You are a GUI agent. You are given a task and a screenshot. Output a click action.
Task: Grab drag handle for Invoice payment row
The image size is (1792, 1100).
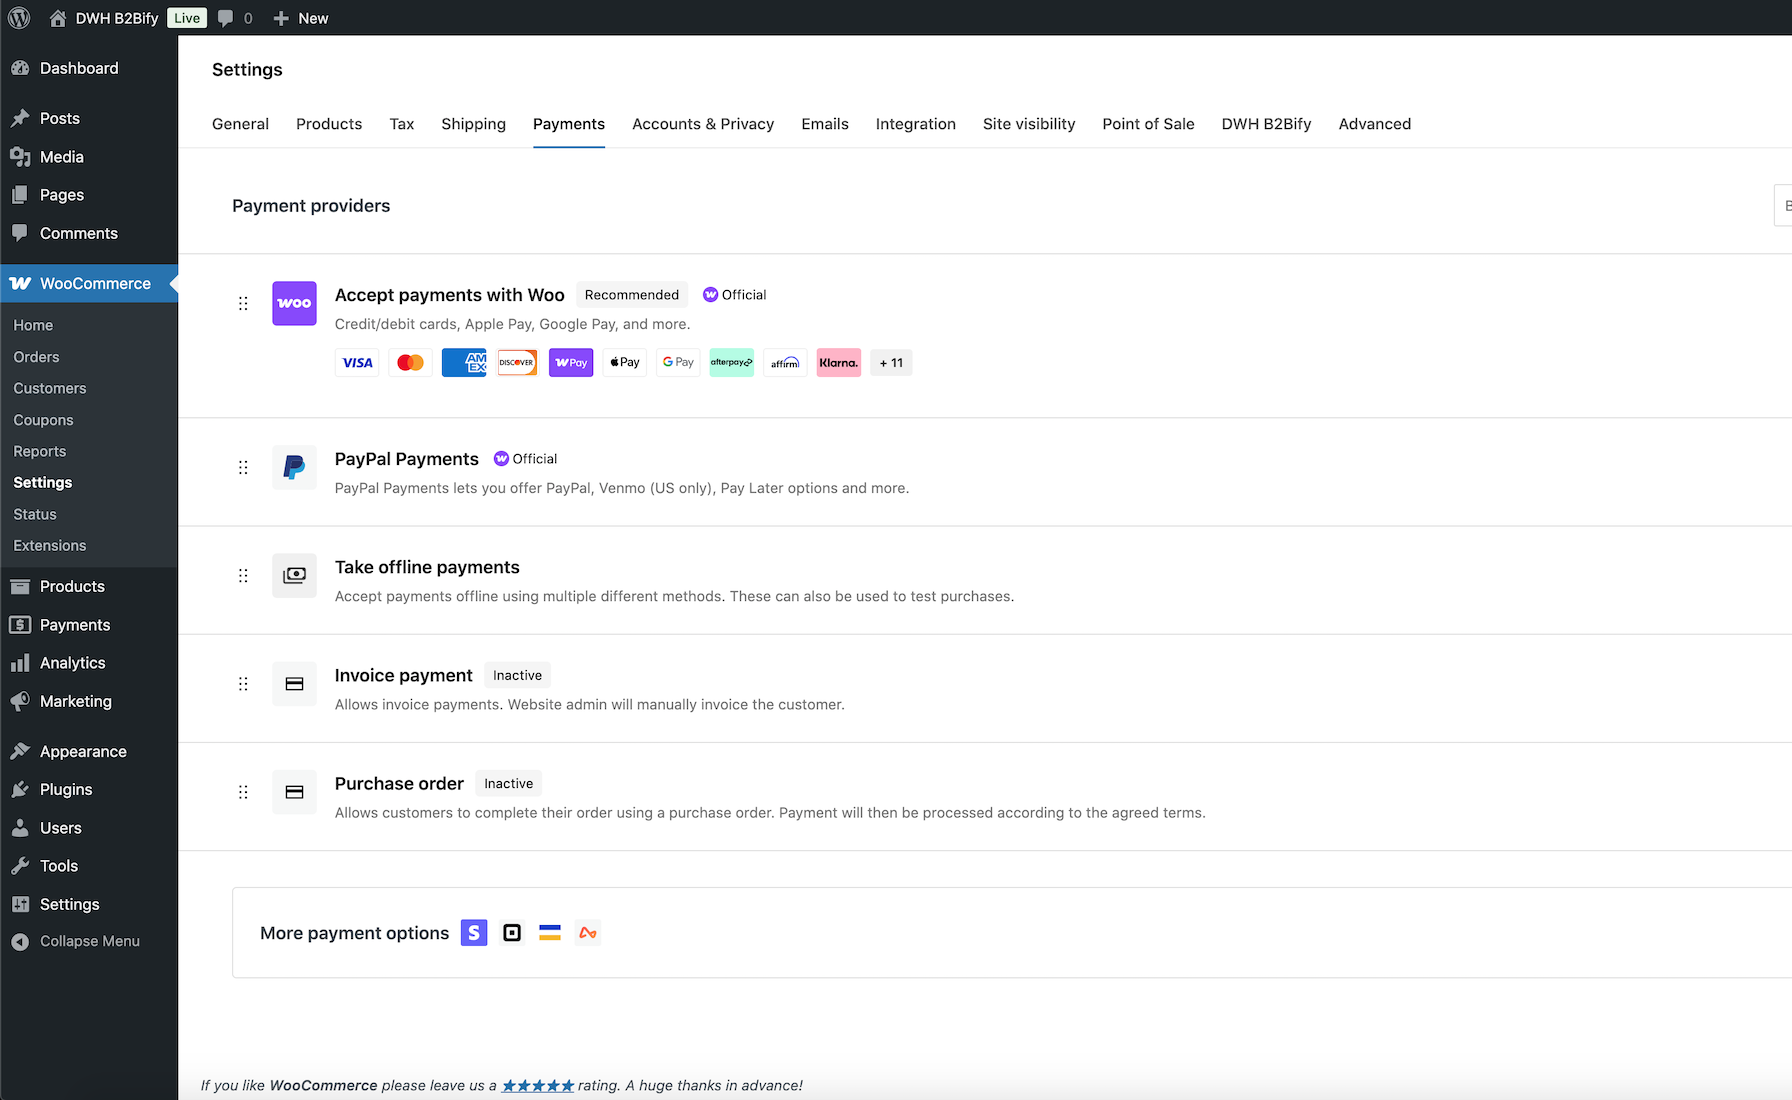coord(243,684)
